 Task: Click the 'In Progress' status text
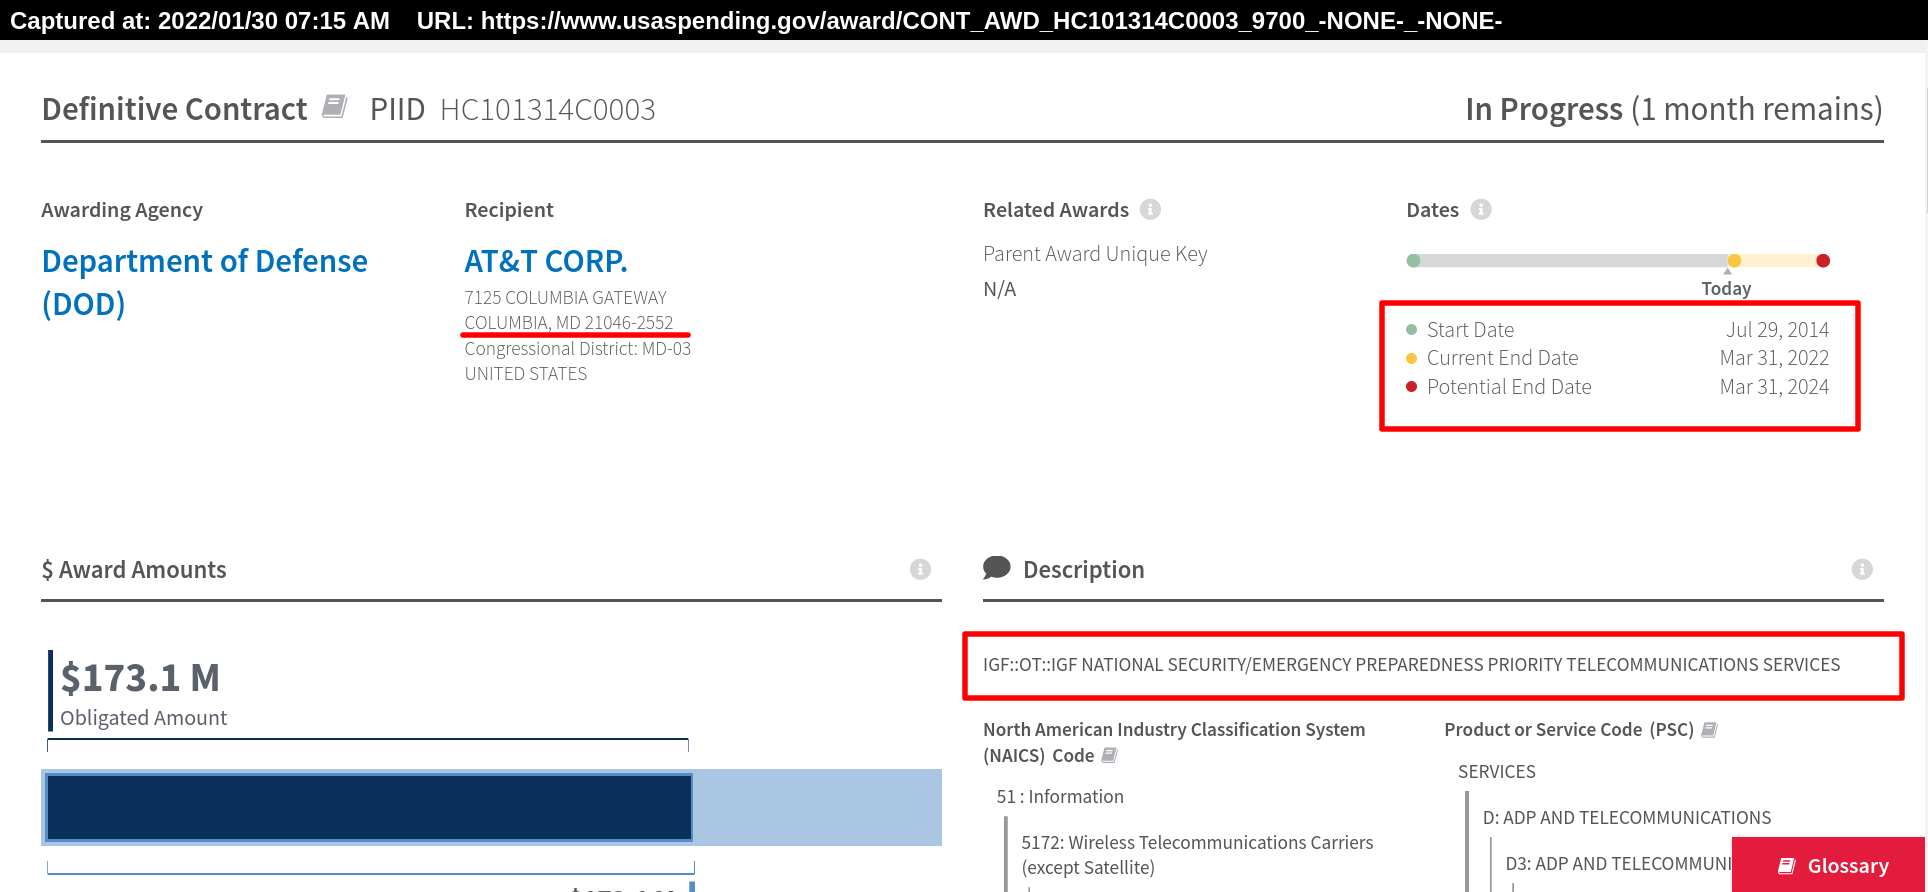(x=1544, y=109)
